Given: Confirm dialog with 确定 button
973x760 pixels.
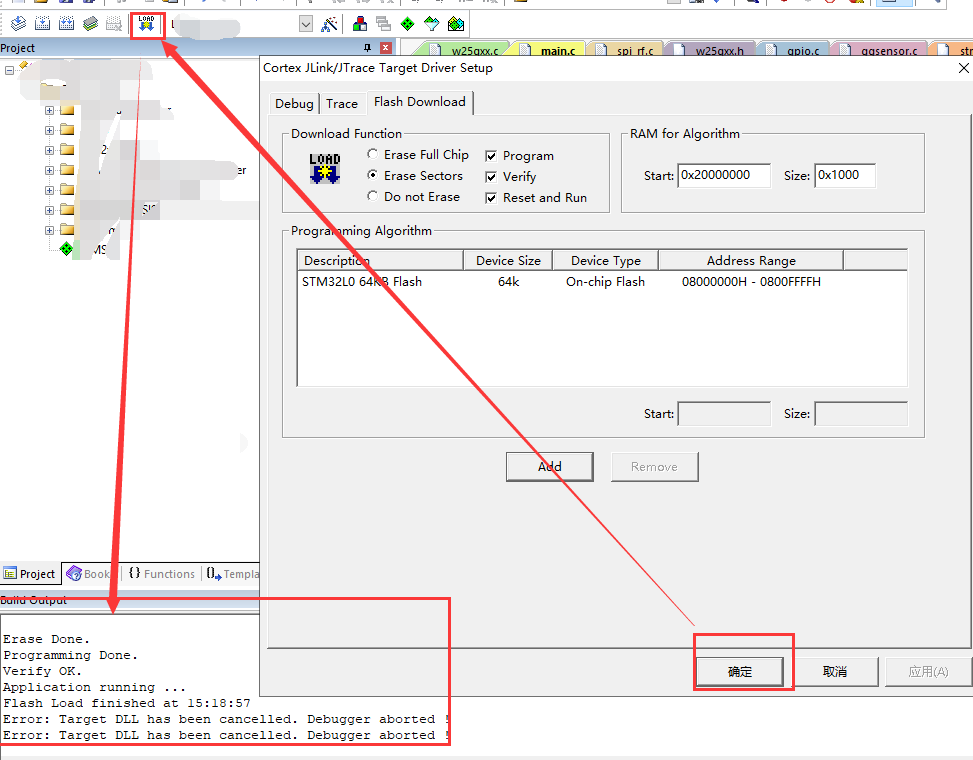Looking at the screenshot, I should point(739,671).
